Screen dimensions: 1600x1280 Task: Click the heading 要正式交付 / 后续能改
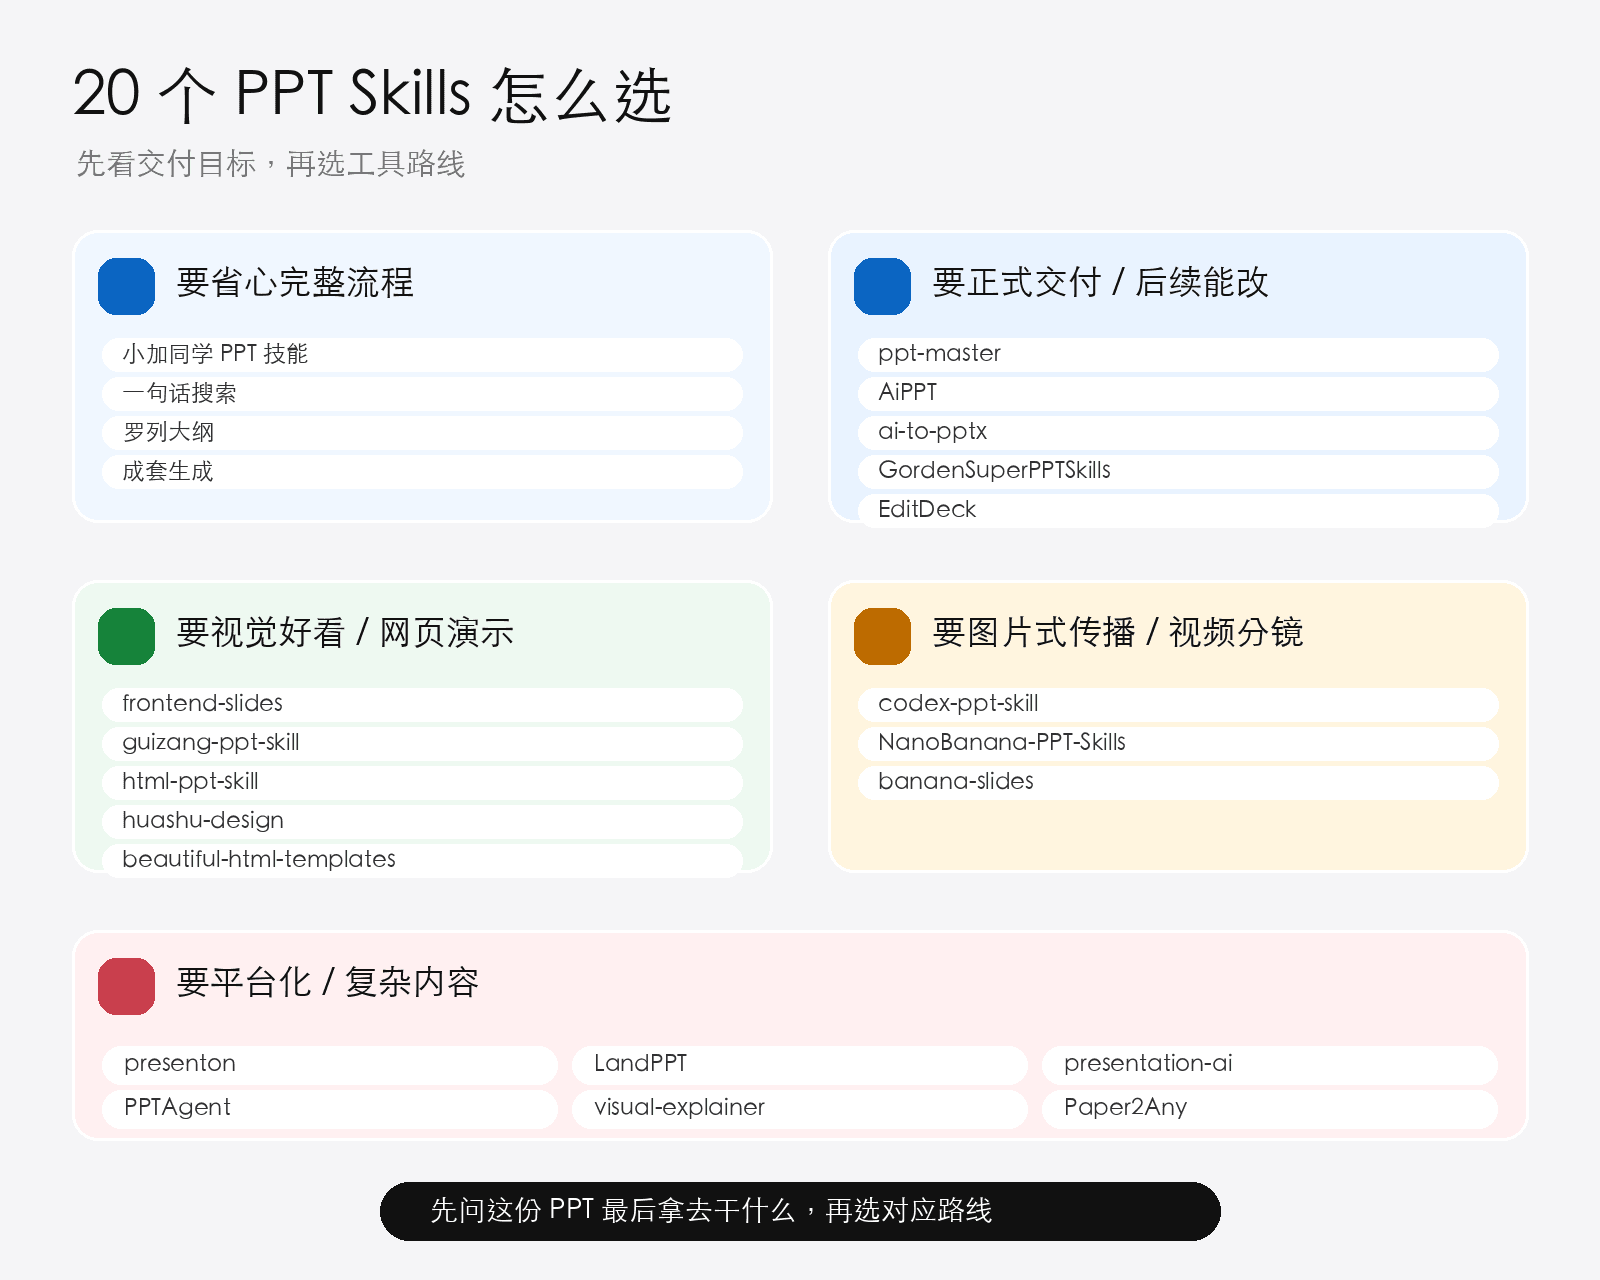tap(1100, 283)
